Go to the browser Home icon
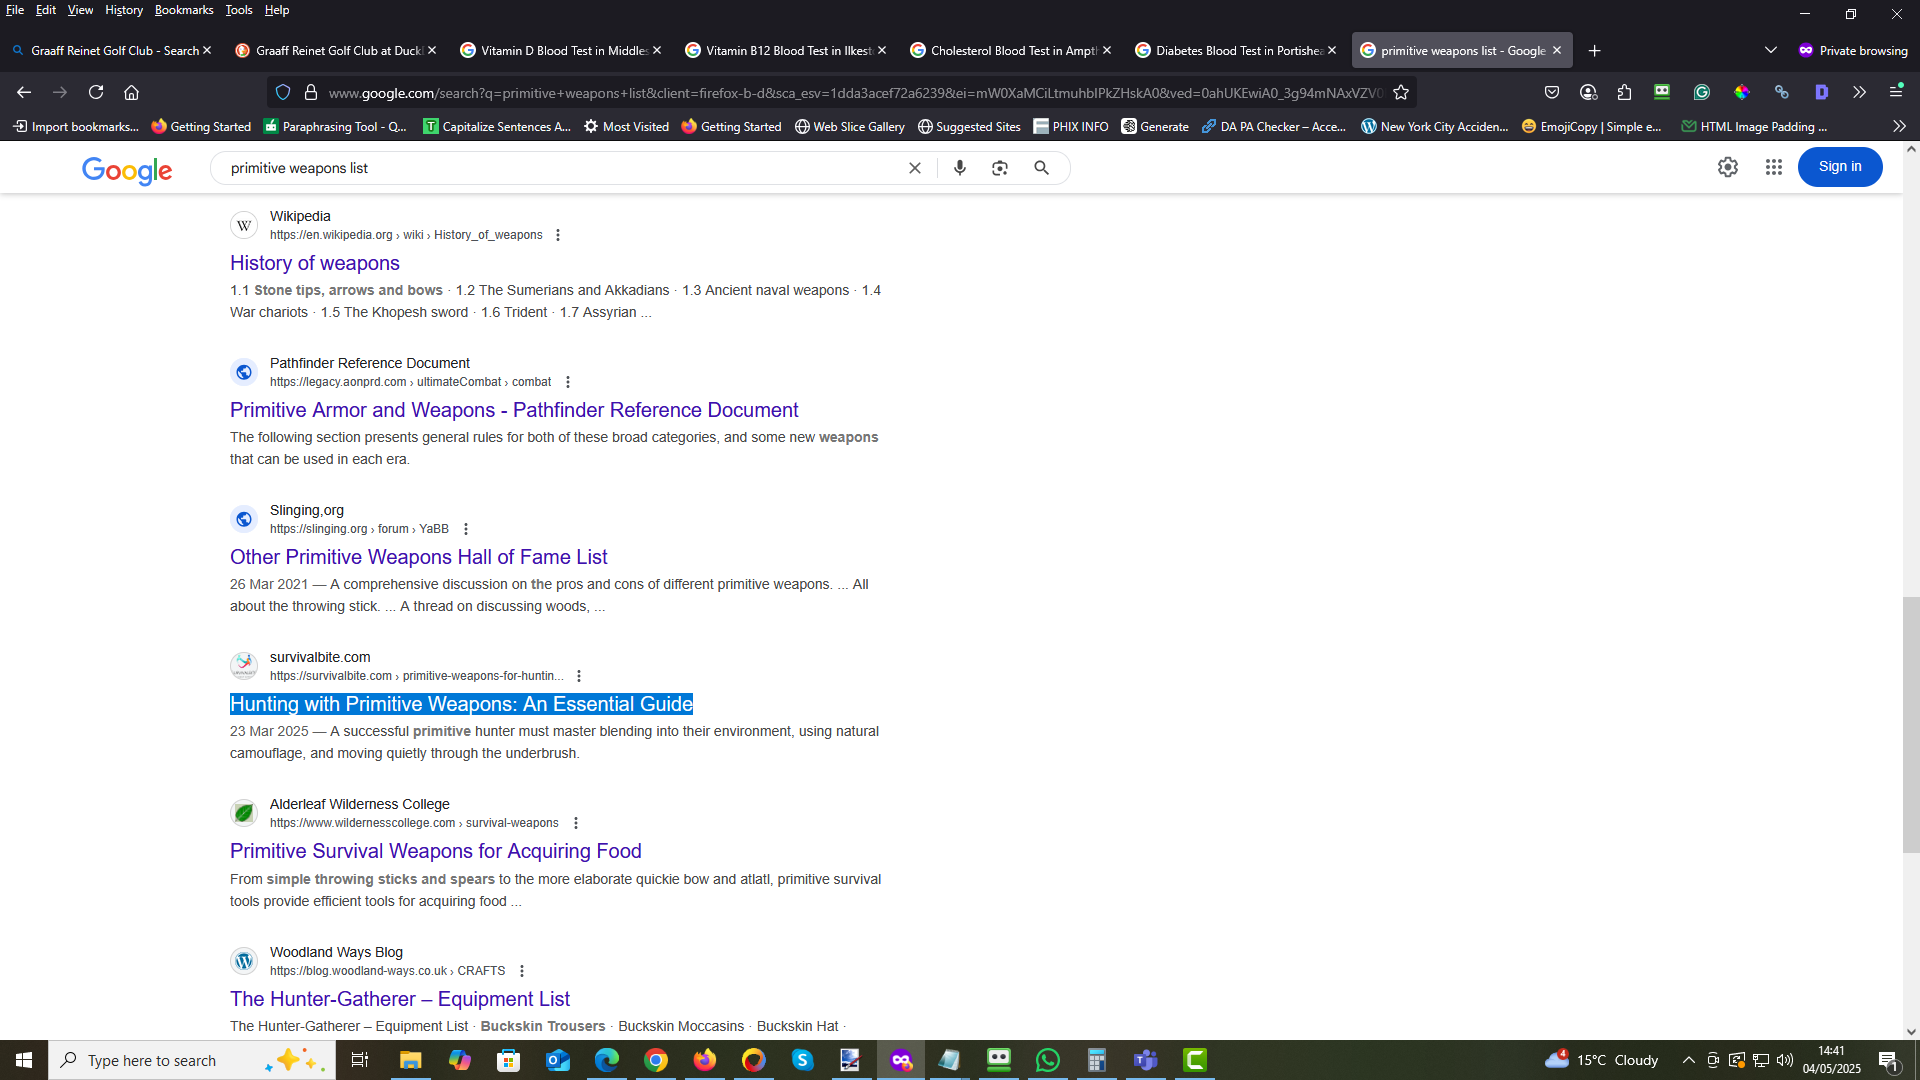The height and width of the screenshot is (1080, 1920). click(x=131, y=92)
